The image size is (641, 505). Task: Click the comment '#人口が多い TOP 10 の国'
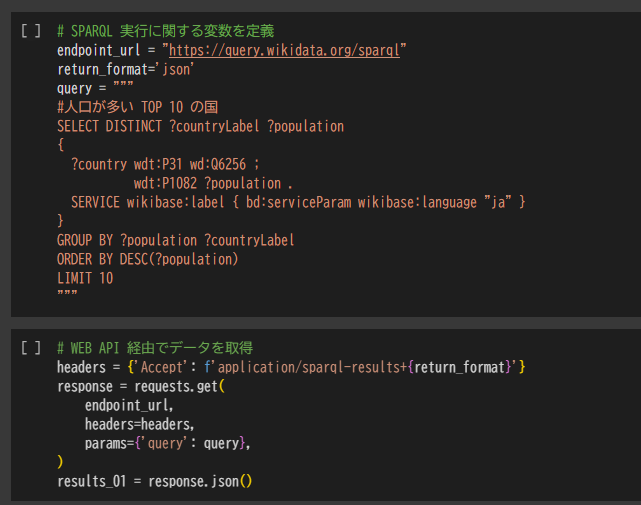(137, 107)
